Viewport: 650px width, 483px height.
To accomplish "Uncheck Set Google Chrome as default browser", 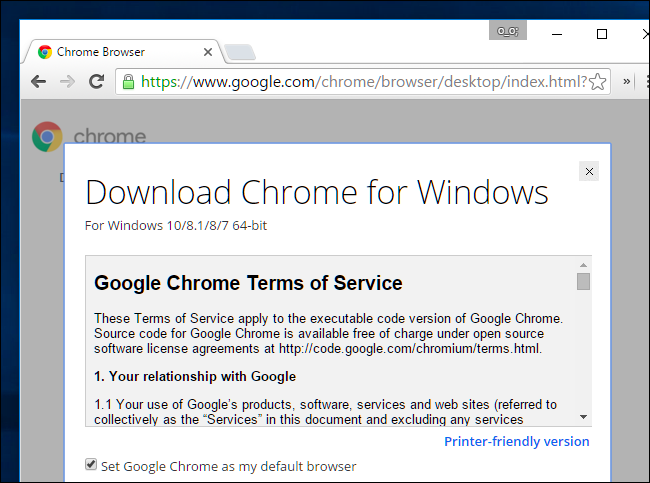I will click(x=92, y=465).
